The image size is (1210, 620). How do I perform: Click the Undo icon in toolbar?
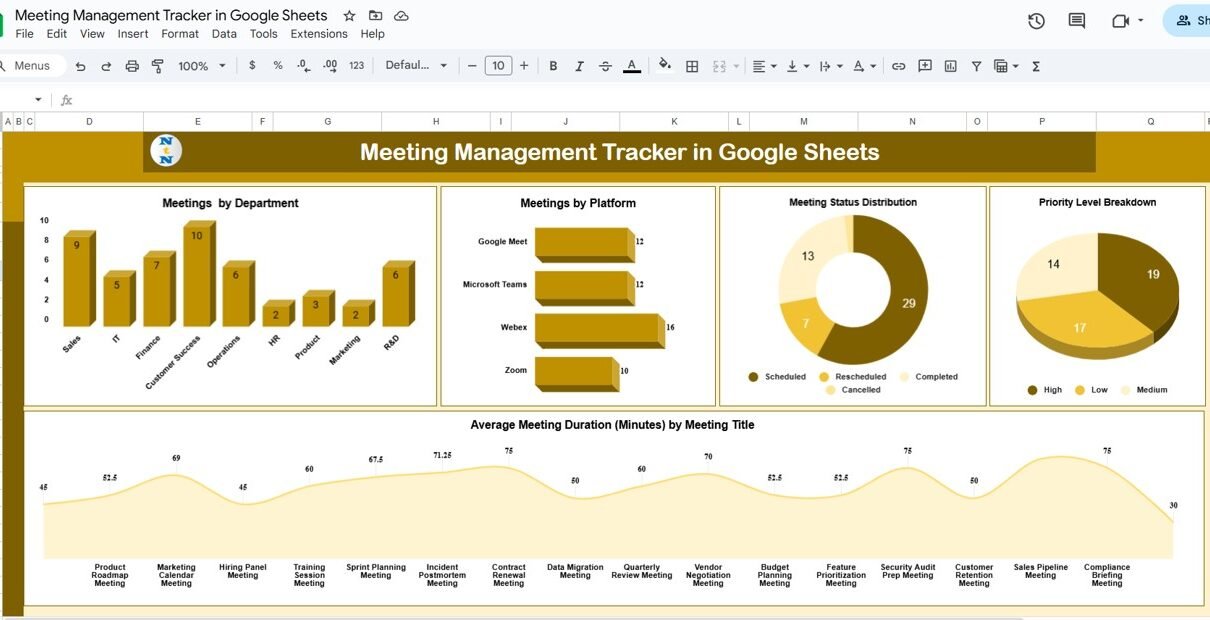point(80,66)
